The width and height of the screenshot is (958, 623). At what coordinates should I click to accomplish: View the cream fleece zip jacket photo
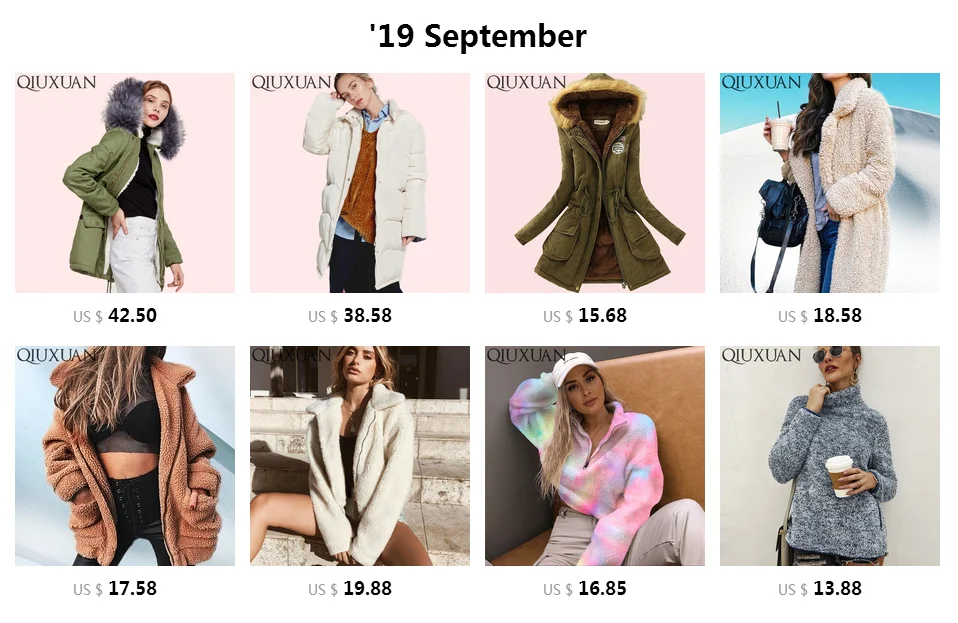tap(360, 456)
